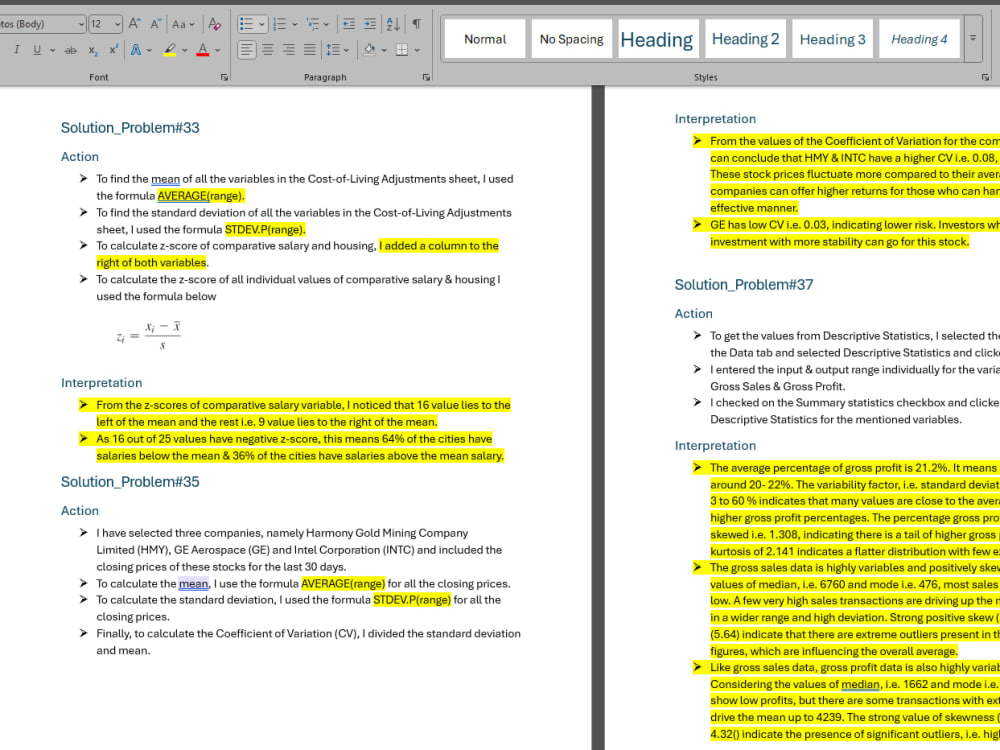1000x750 pixels.
Task: Shrink font size with the smaller A icon
Action: [156, 24]
